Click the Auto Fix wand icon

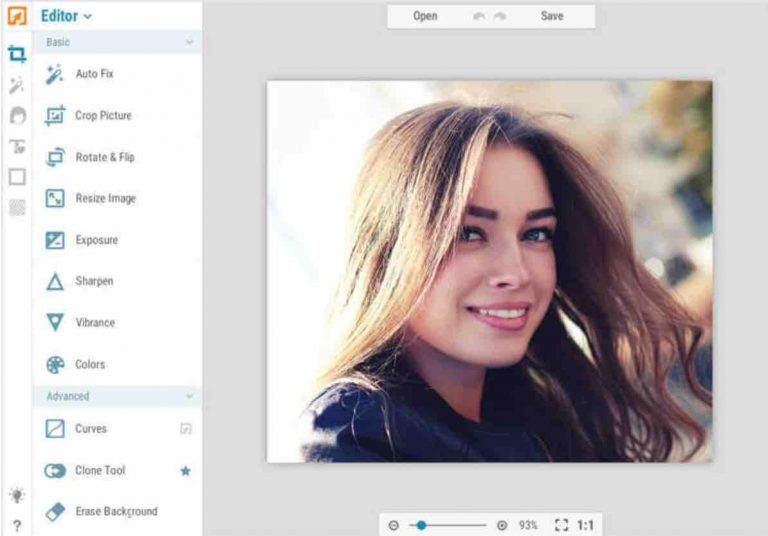point(54,74)
